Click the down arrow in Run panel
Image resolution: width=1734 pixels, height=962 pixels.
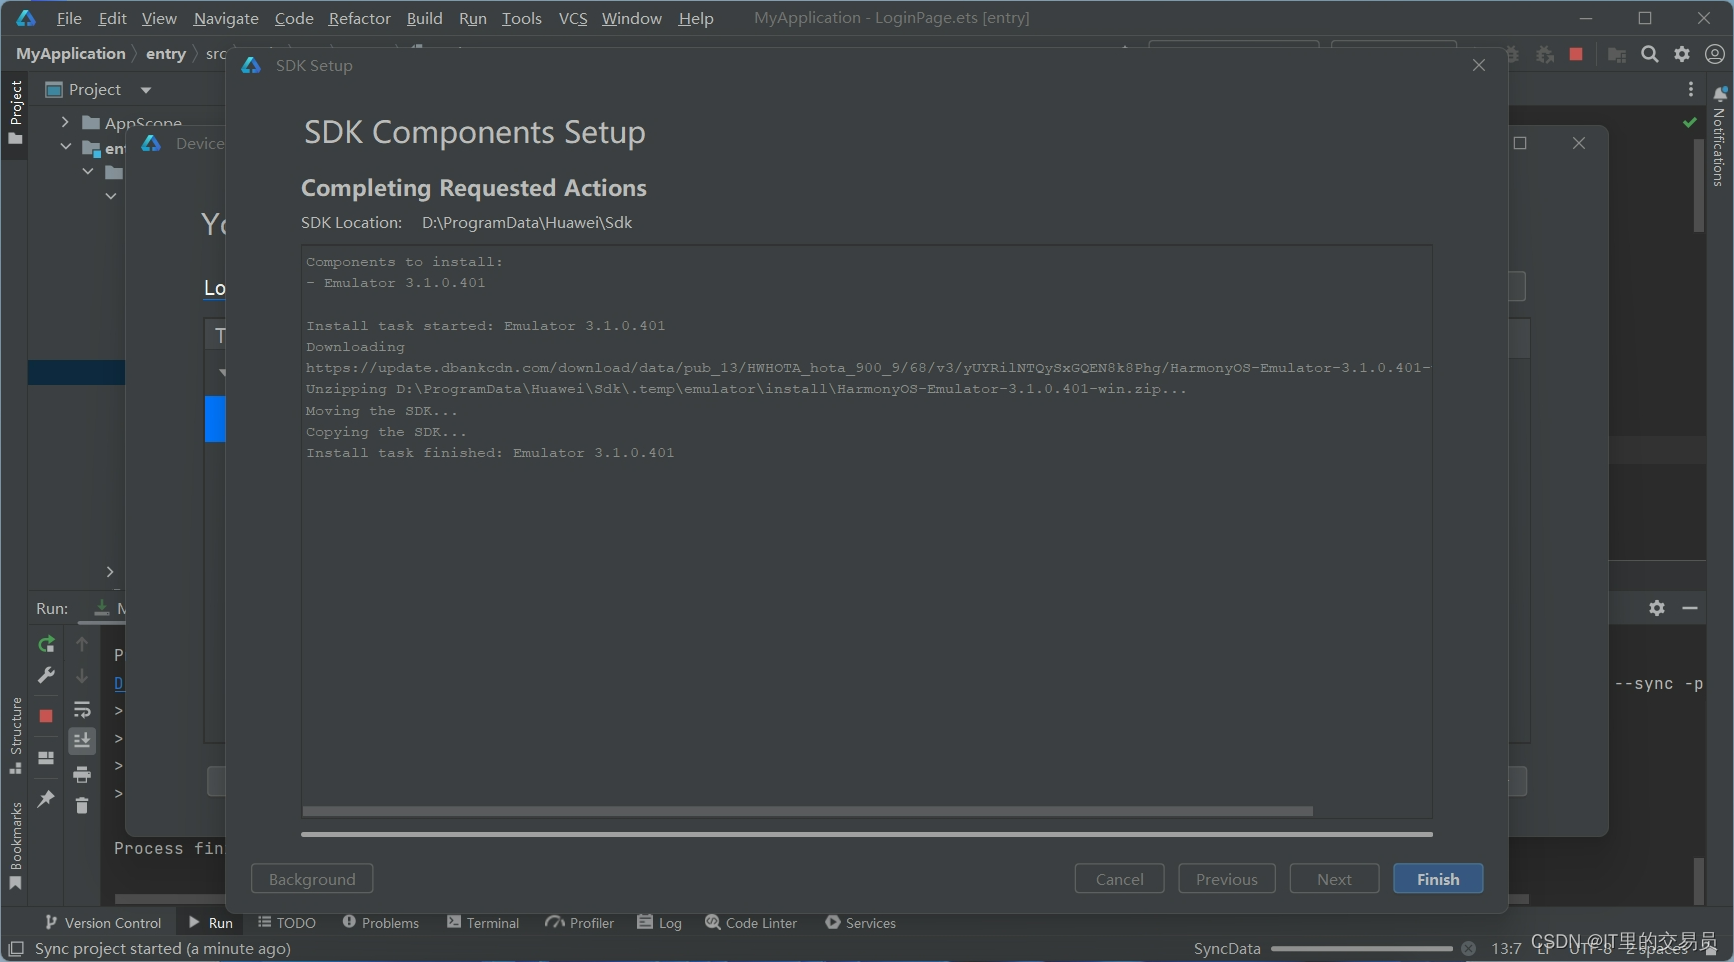[82, 676]
